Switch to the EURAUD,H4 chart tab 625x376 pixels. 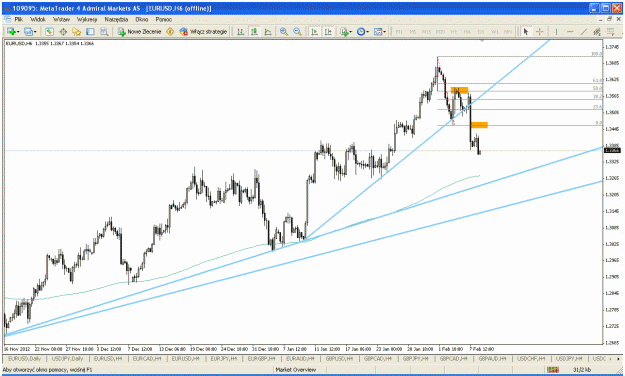point(301,359)
